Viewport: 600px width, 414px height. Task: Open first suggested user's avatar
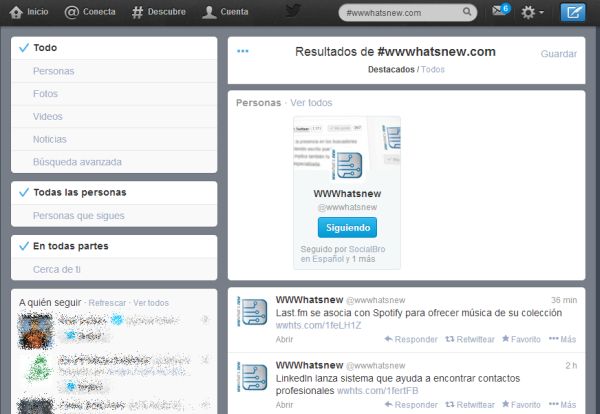click(35, 331)
